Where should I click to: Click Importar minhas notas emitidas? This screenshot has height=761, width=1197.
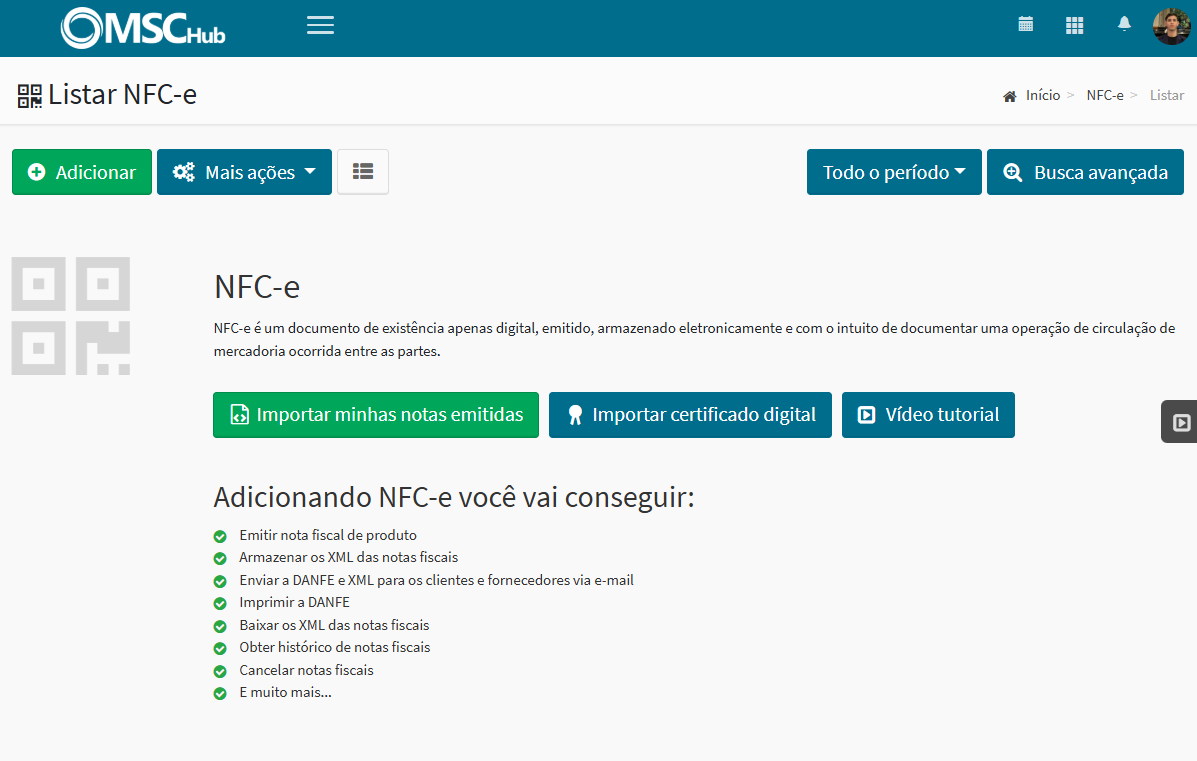pos(375,414)
